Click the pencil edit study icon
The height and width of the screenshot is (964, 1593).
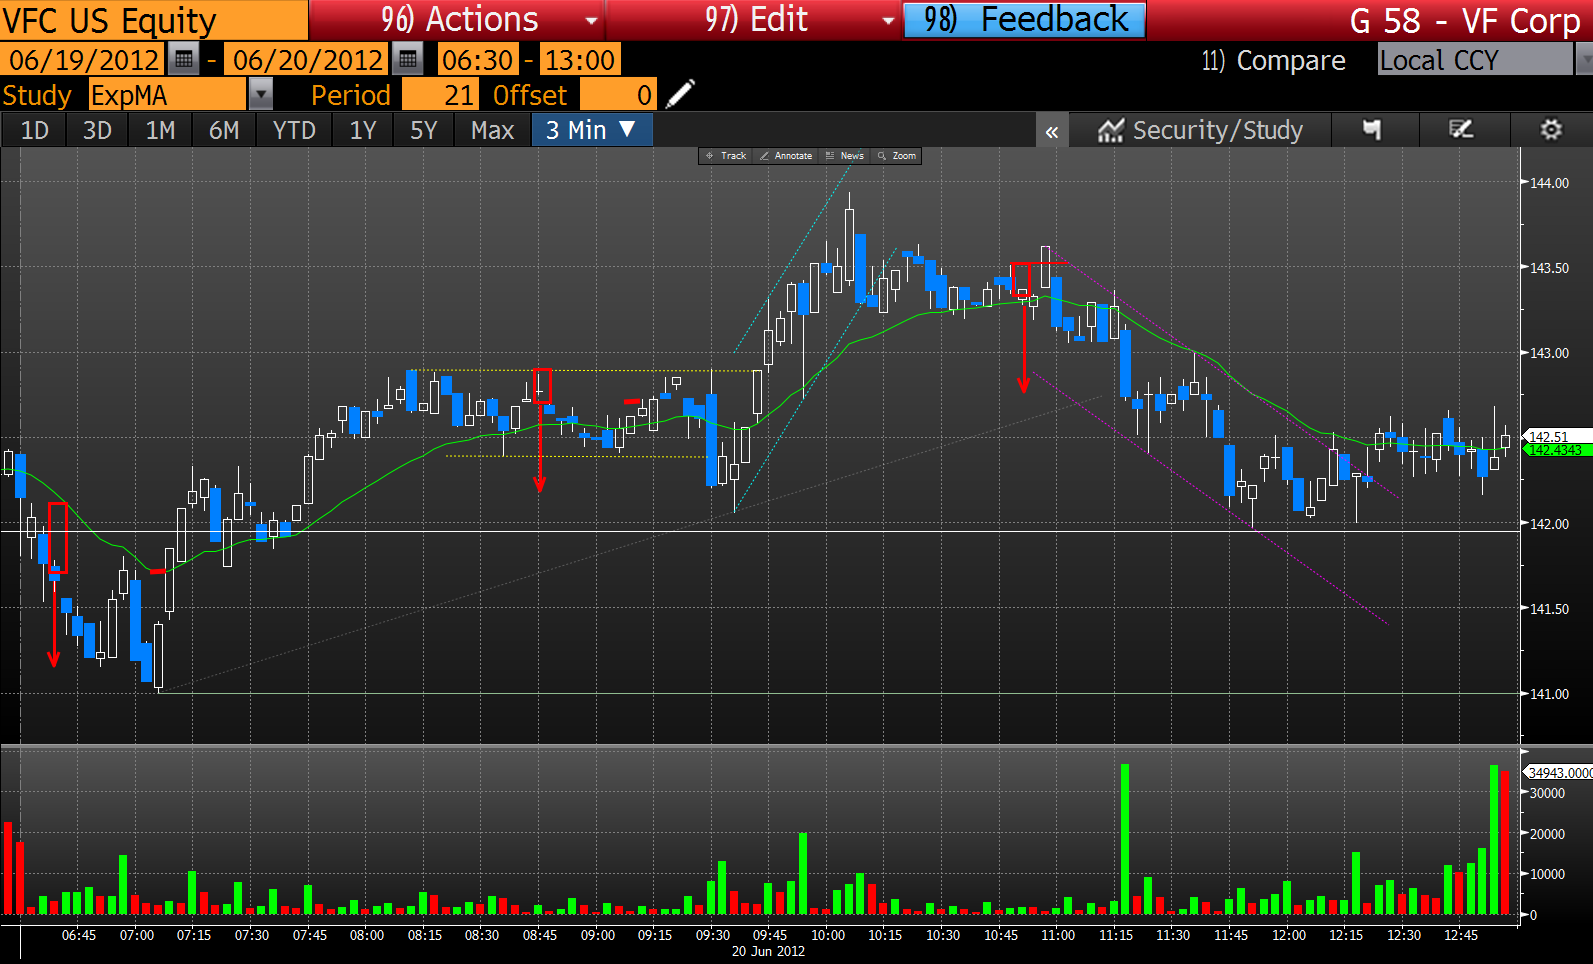point(680,95)
